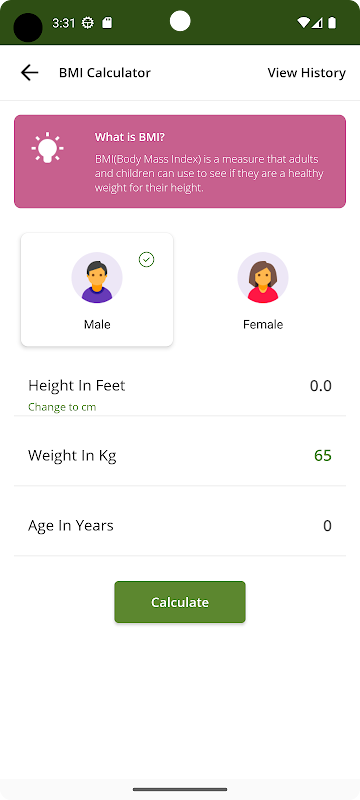The image size is (360, 800).
Task: Select the Male avatar icon
Action: click(x=97, y=278)
